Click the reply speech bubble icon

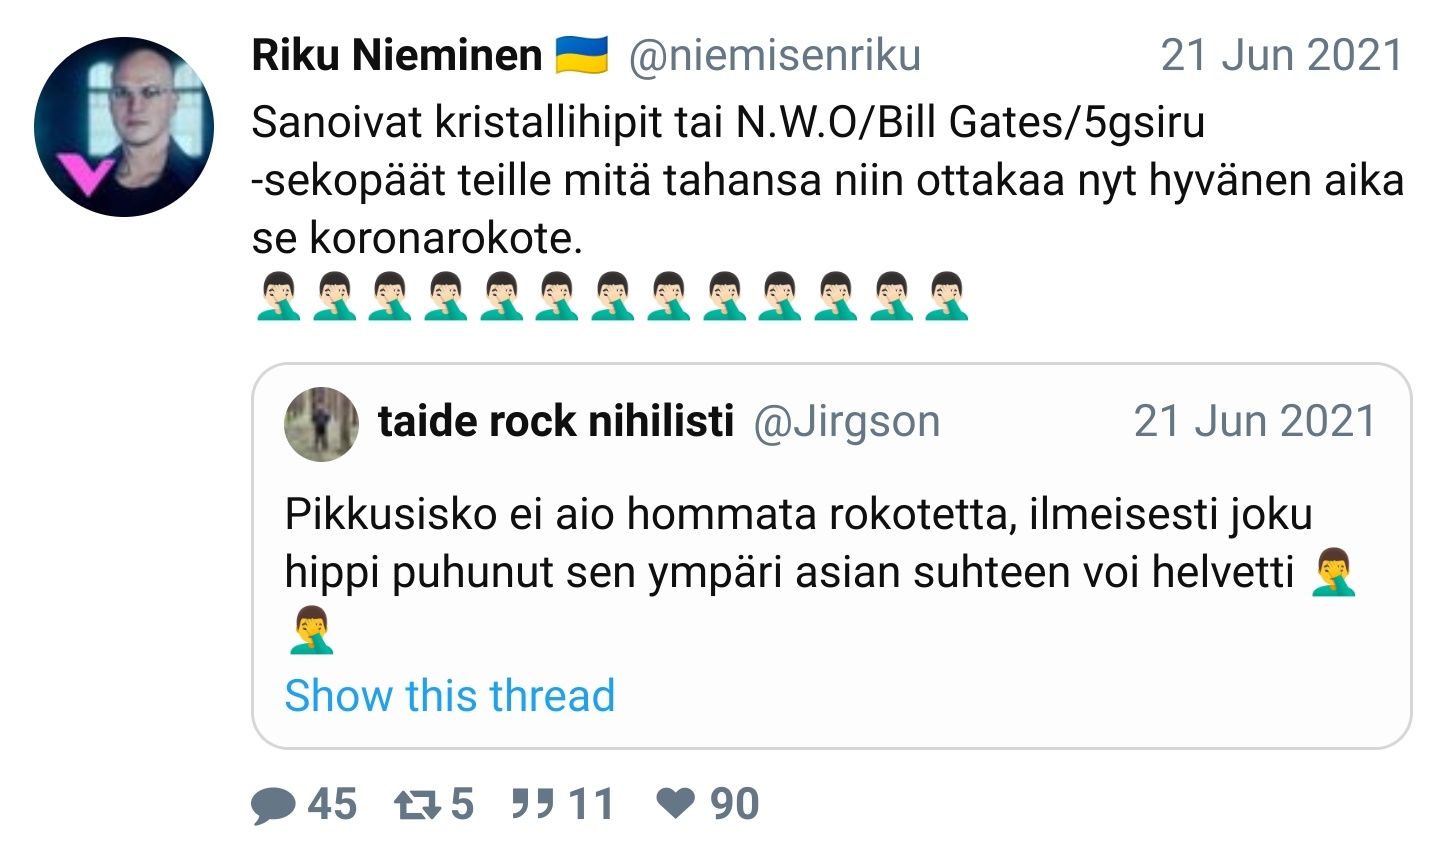click(273, 805)
